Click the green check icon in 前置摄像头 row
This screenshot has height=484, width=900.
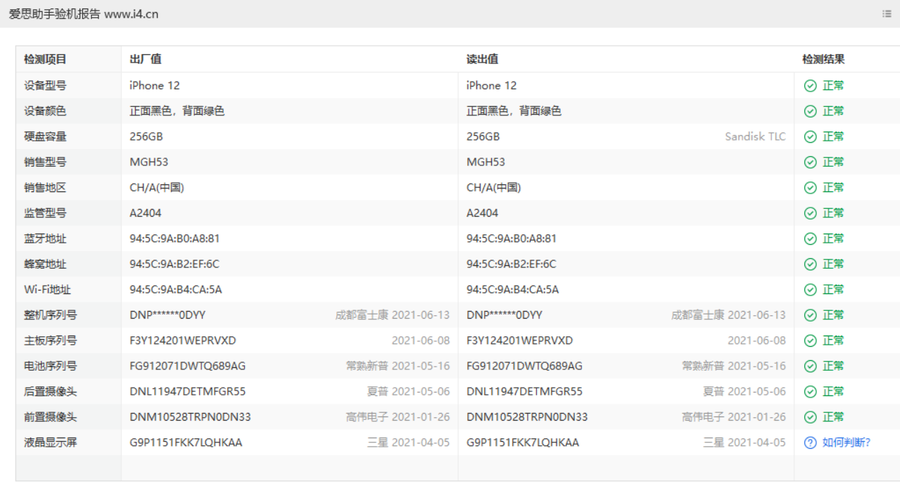point(810,417)
